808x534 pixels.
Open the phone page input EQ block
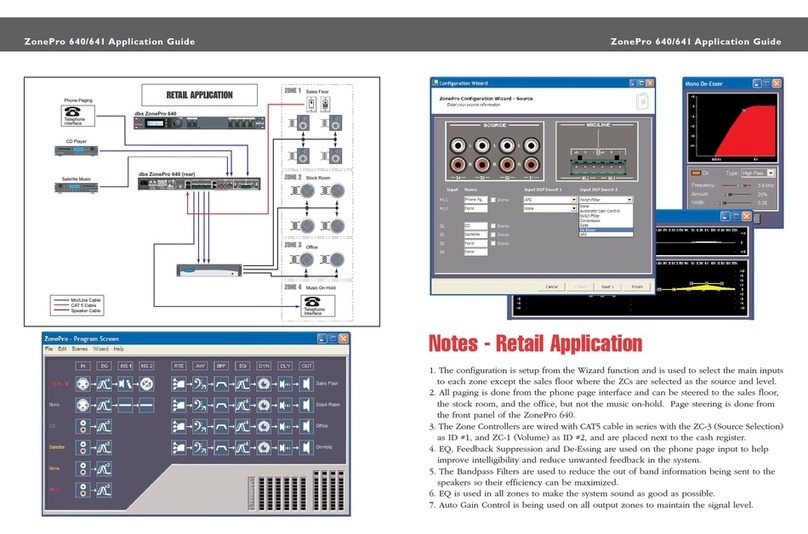[x=104, y=383]
